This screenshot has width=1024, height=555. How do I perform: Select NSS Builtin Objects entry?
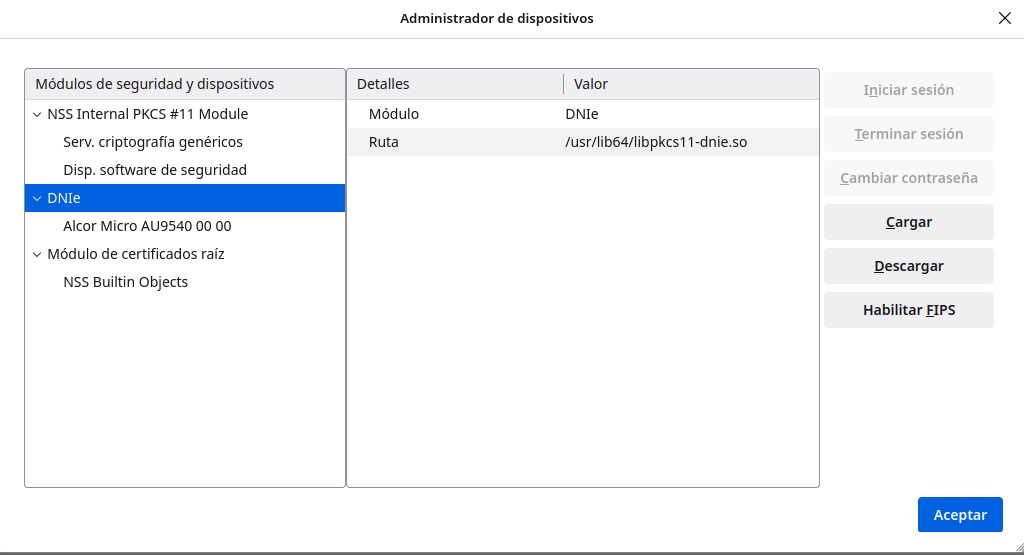click(x=126, y=282)
